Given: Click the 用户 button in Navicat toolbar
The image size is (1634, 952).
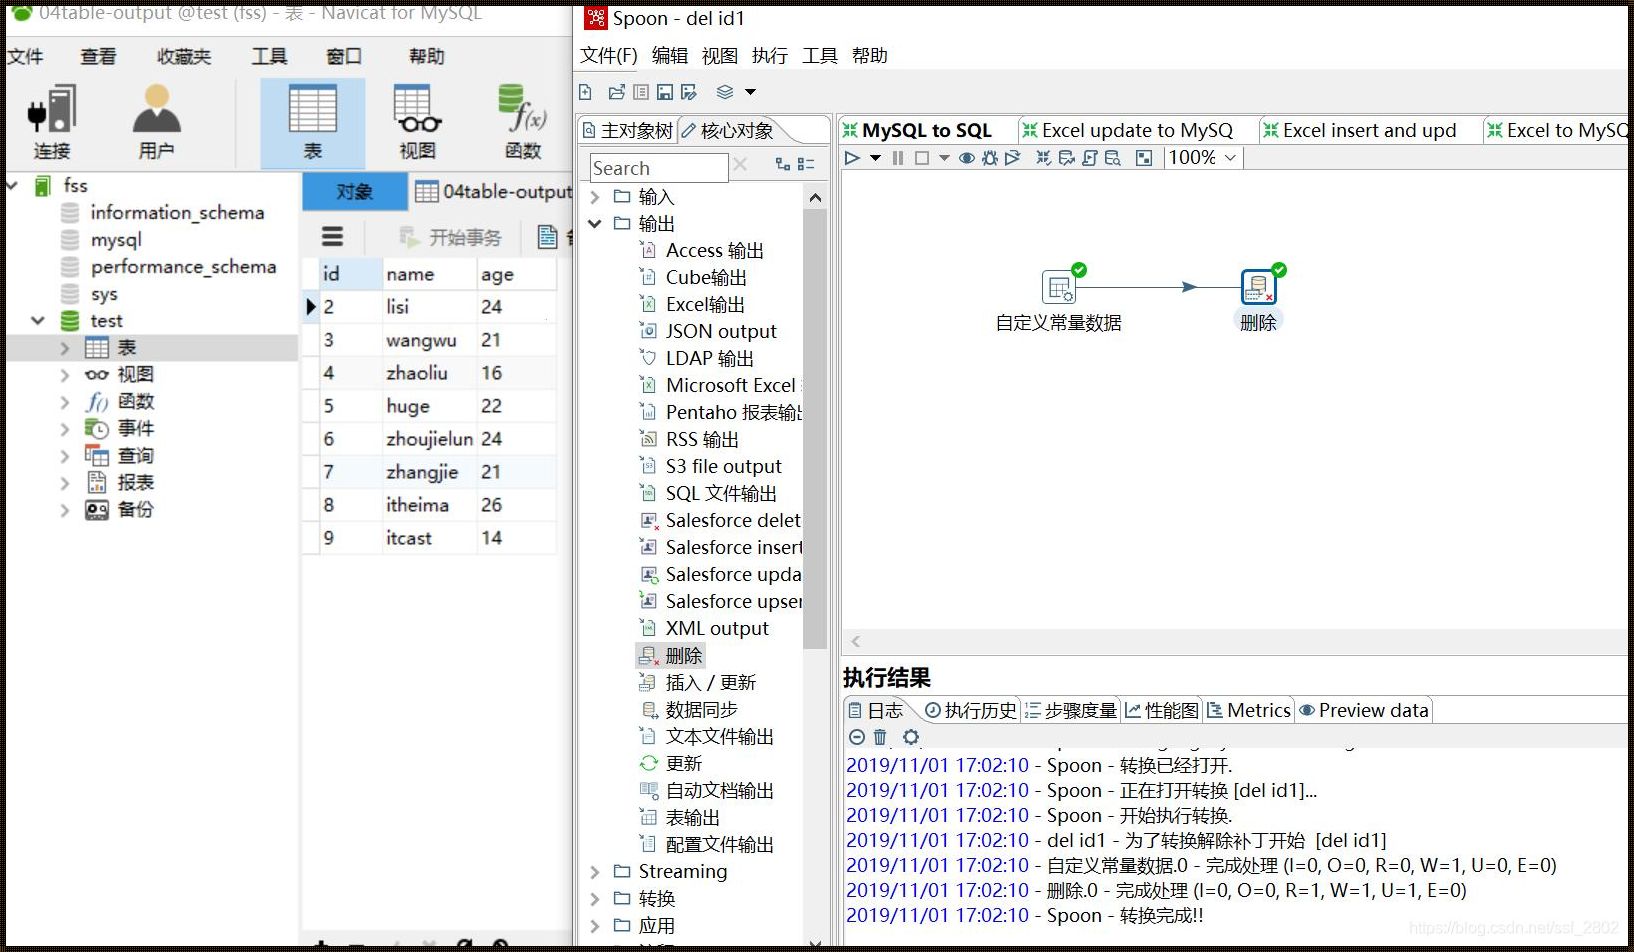Looking at the screenshot, I should (156, 122).
